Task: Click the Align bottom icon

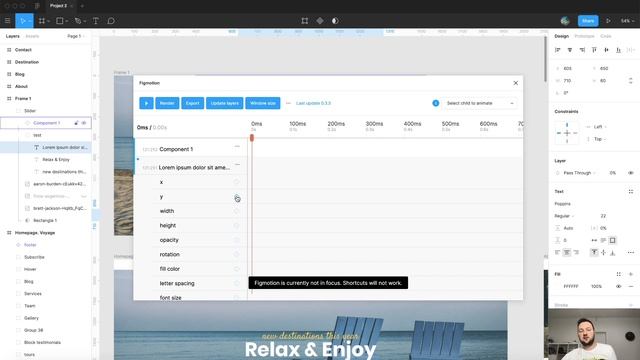Action: pyautogui.click(x=619, y=50)
